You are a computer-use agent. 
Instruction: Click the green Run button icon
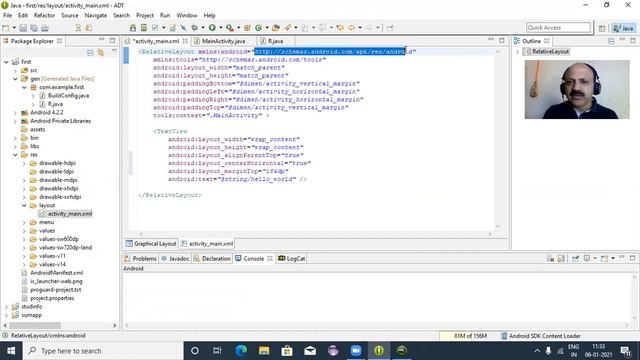point(212,28)
